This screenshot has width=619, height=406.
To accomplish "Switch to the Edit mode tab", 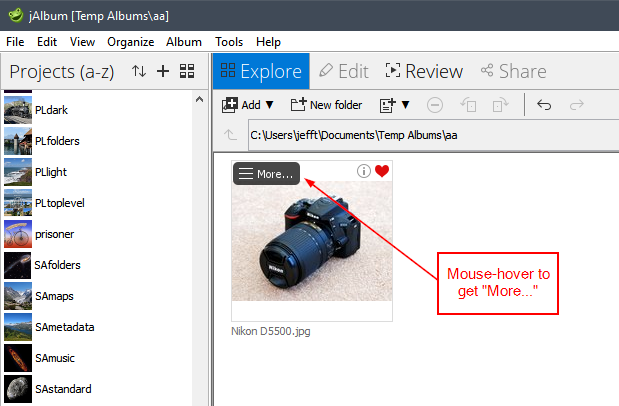I will [x=343, y=71].
